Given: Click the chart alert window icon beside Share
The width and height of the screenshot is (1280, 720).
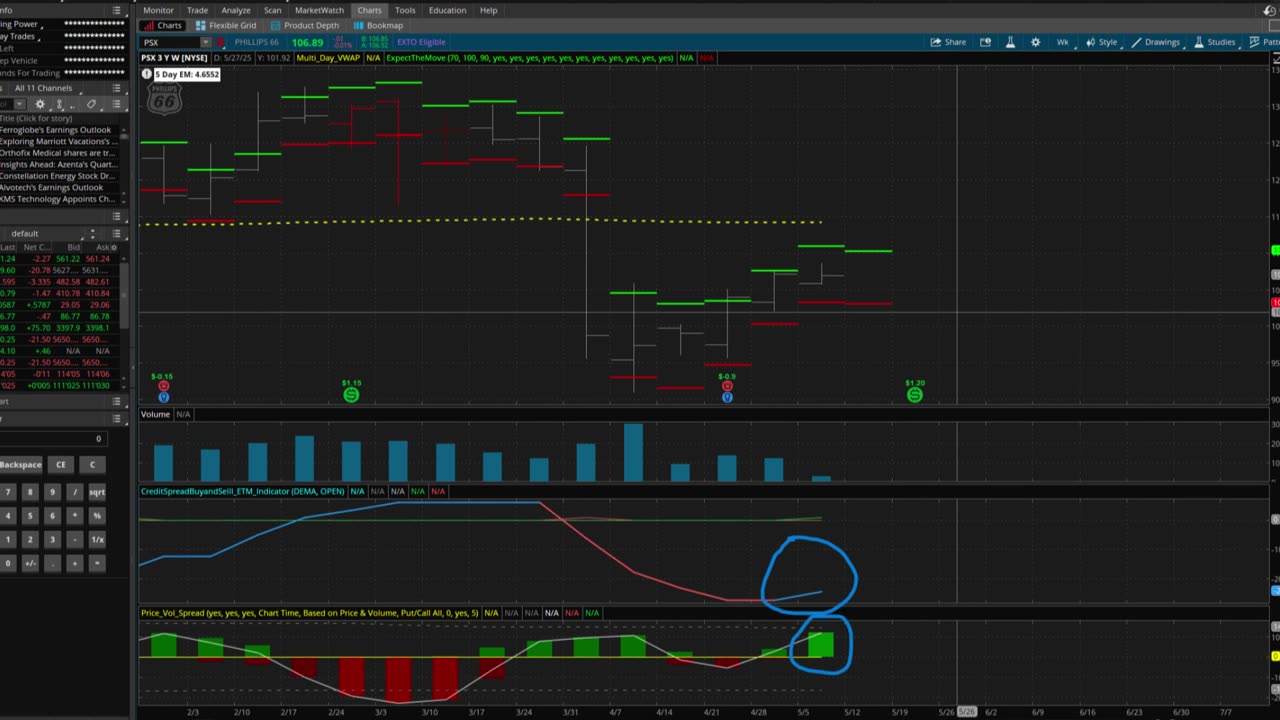Looking at the screenshot, I should click(985, 42).
